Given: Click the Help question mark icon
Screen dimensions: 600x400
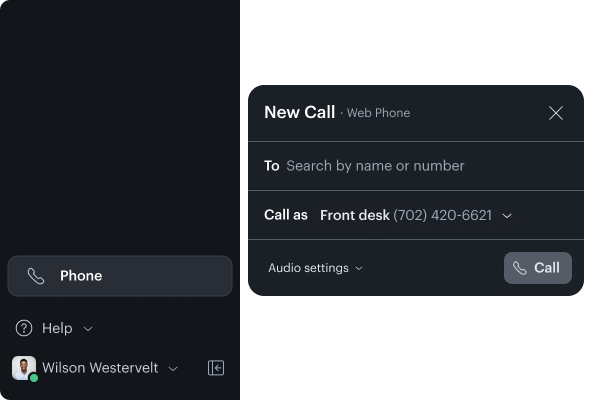Looking at the screenshot, I should 24,328.
